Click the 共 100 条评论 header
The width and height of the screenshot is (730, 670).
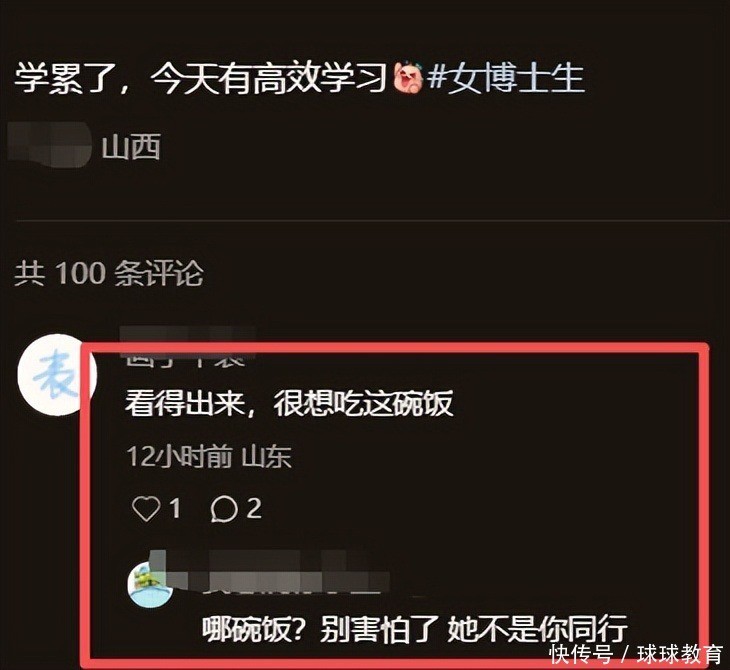(109, 272)
